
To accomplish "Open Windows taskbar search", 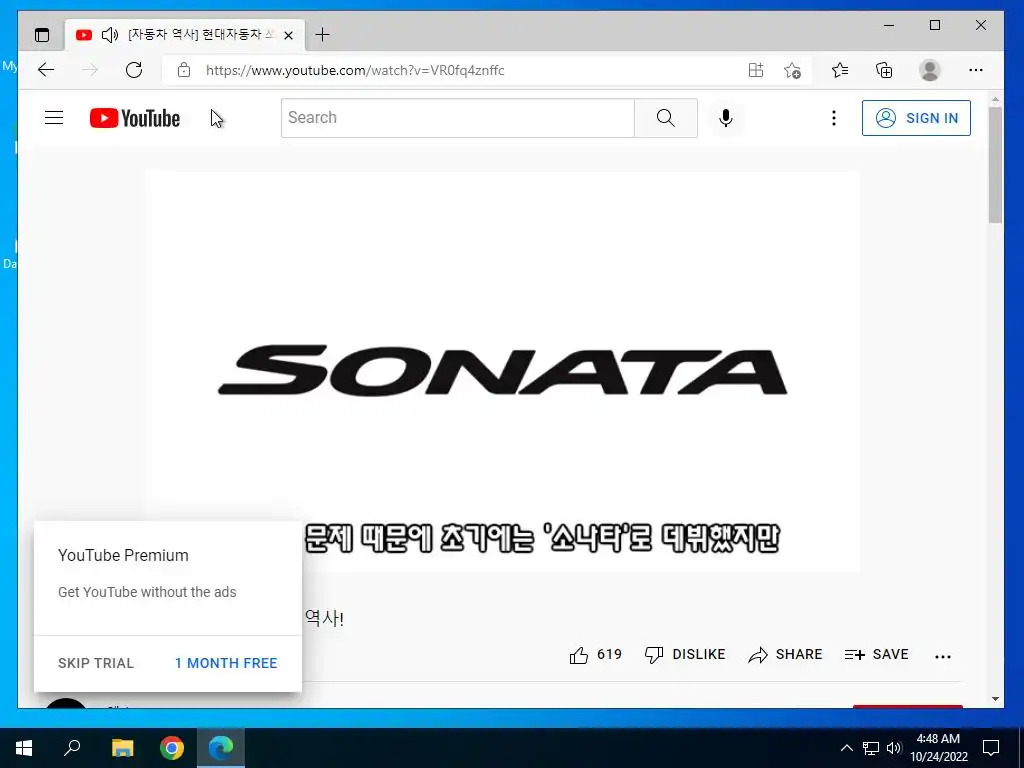I will tap(72, 748).
